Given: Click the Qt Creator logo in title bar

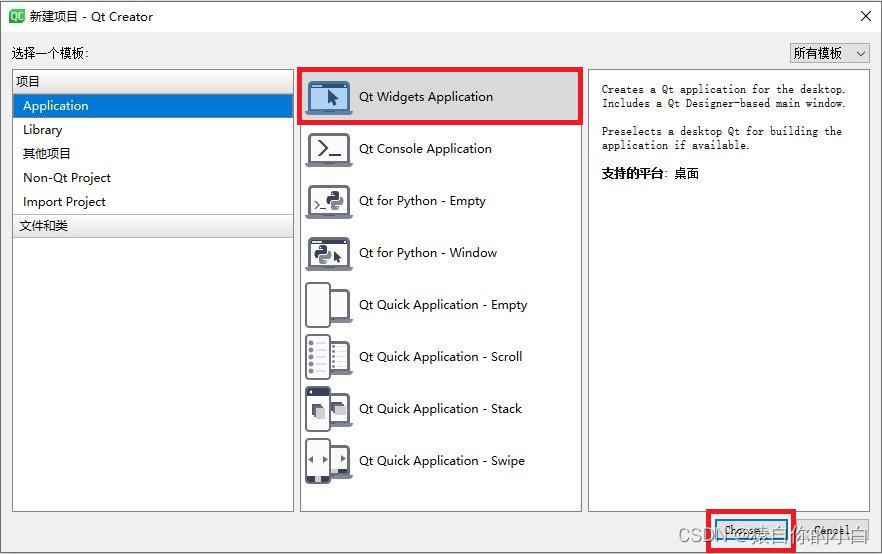Looking at the screenshot, I should tap(16, 16).
